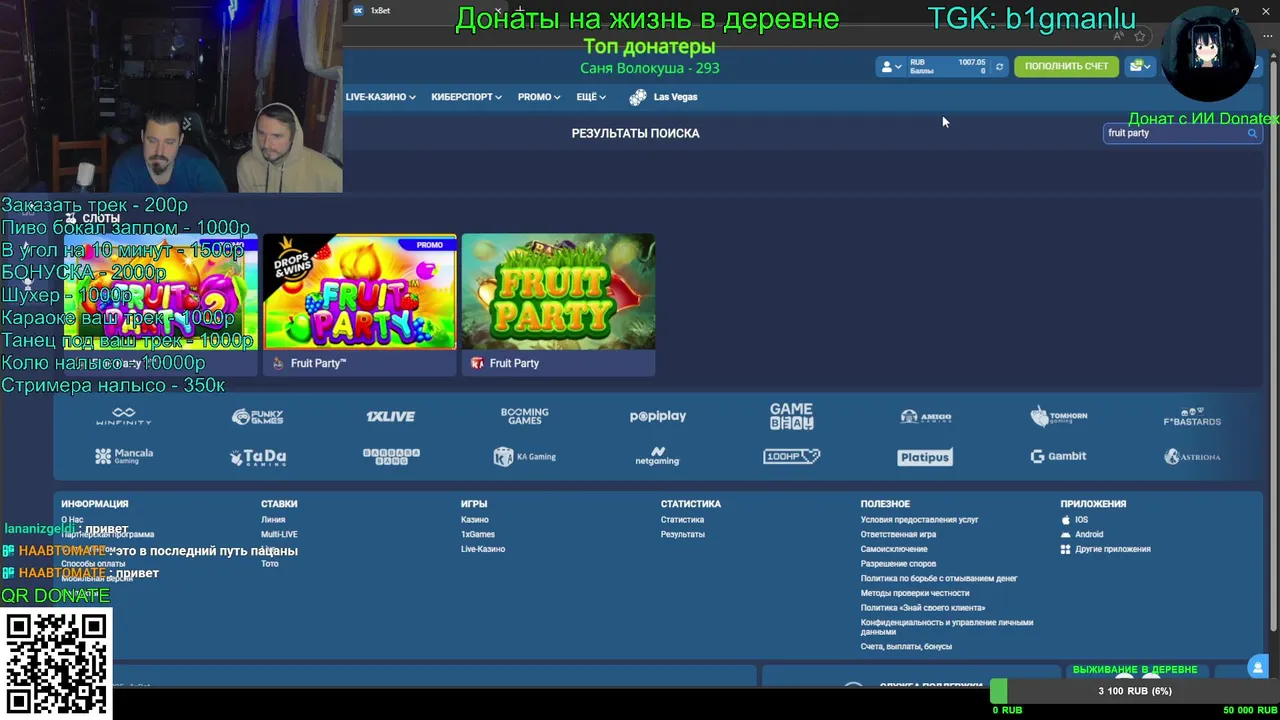Open the Методы проверки честности link
Screen dimensions: 1280x720
915,593
